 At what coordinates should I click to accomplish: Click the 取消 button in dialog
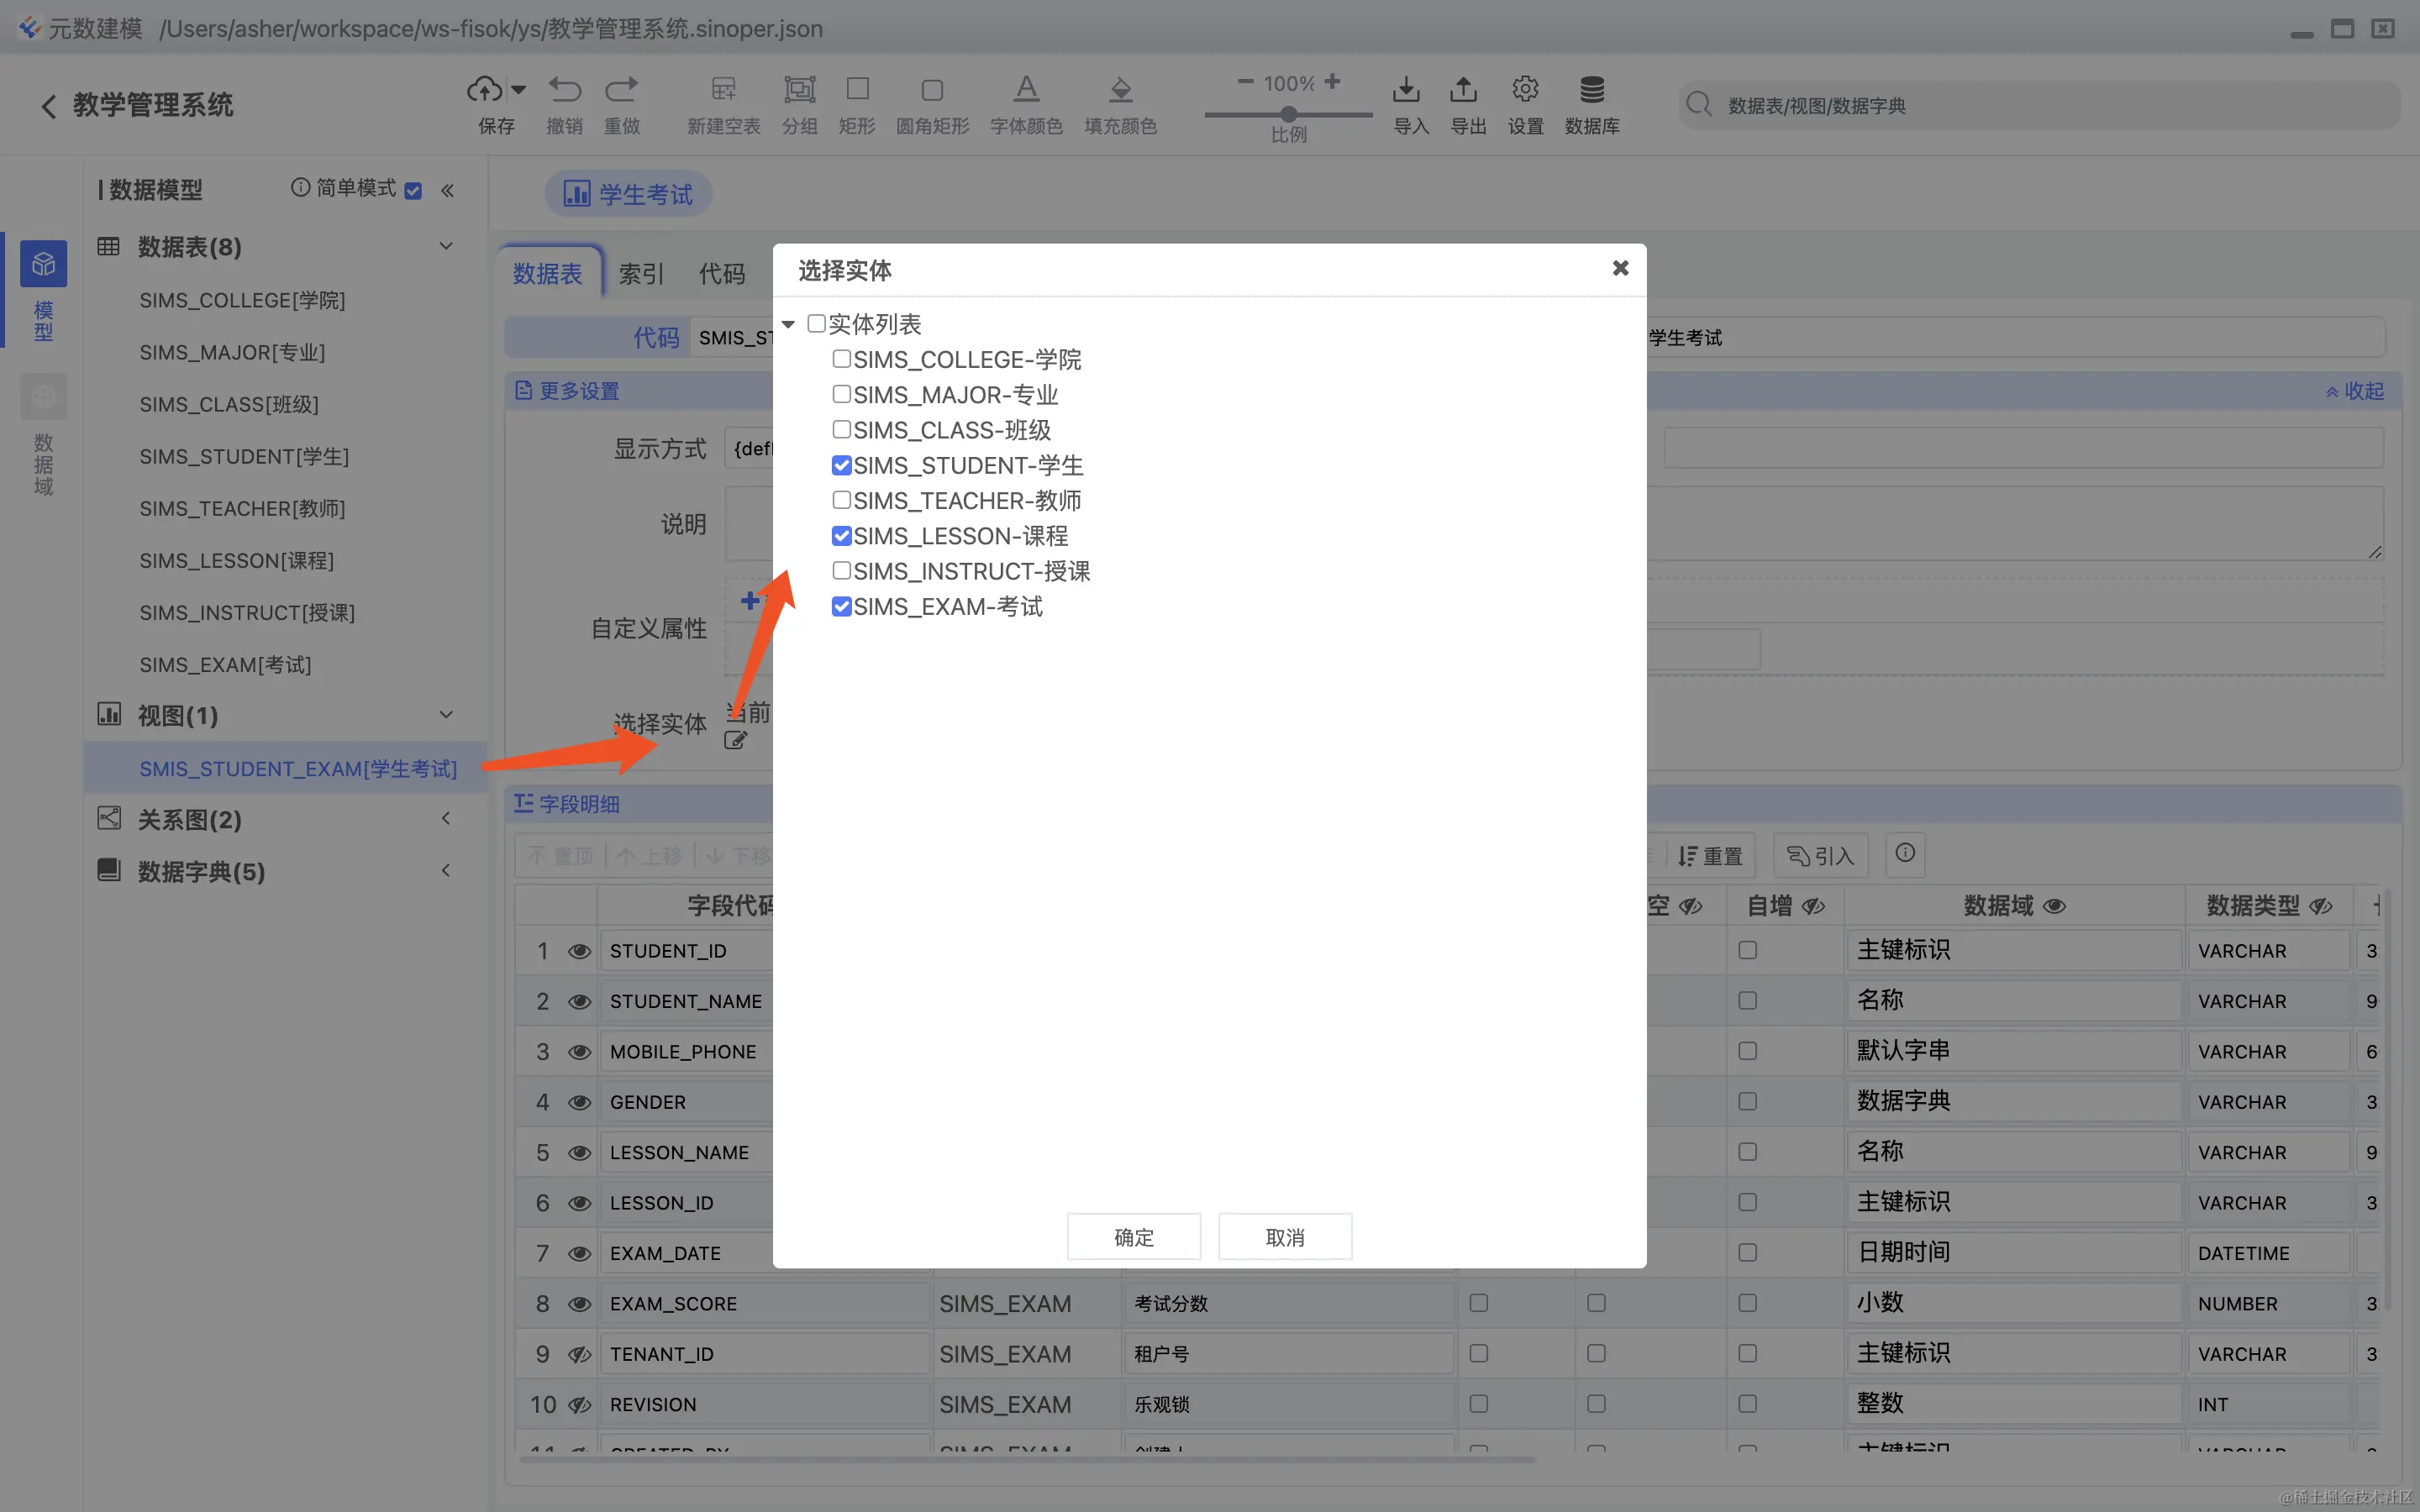pyautogui.click(x=1284, y=1237)
